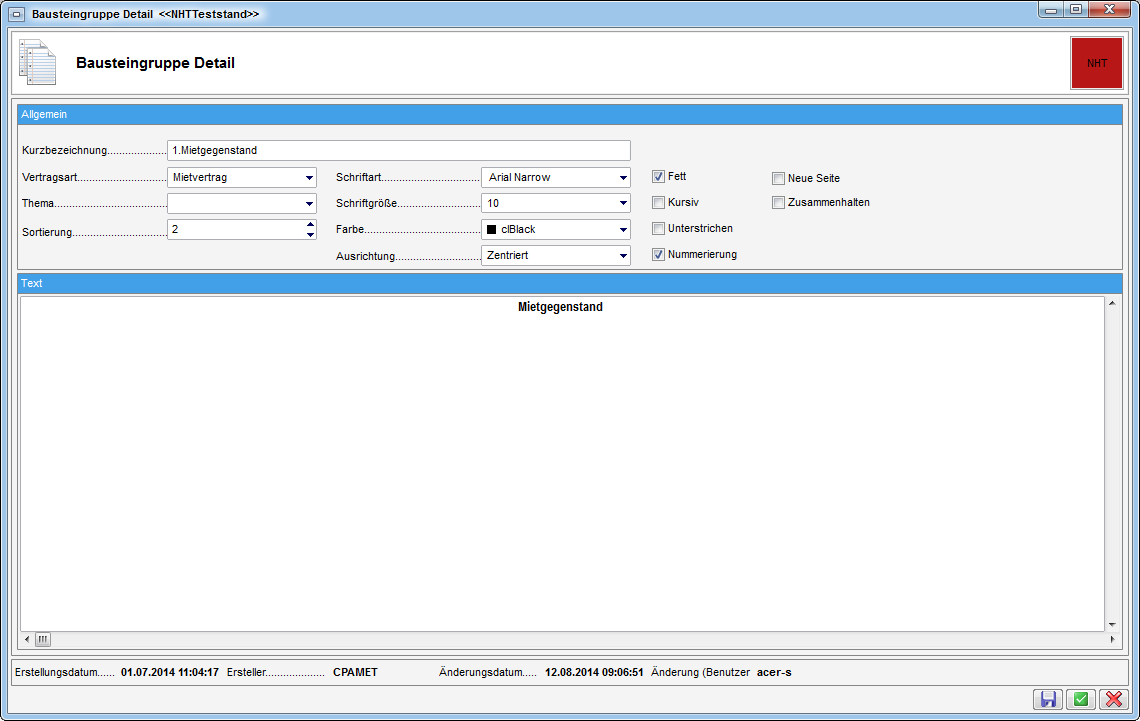Click the Mietgegenstand text in editor
Screen dimensions: 1140x721
(x=560, y=308)
